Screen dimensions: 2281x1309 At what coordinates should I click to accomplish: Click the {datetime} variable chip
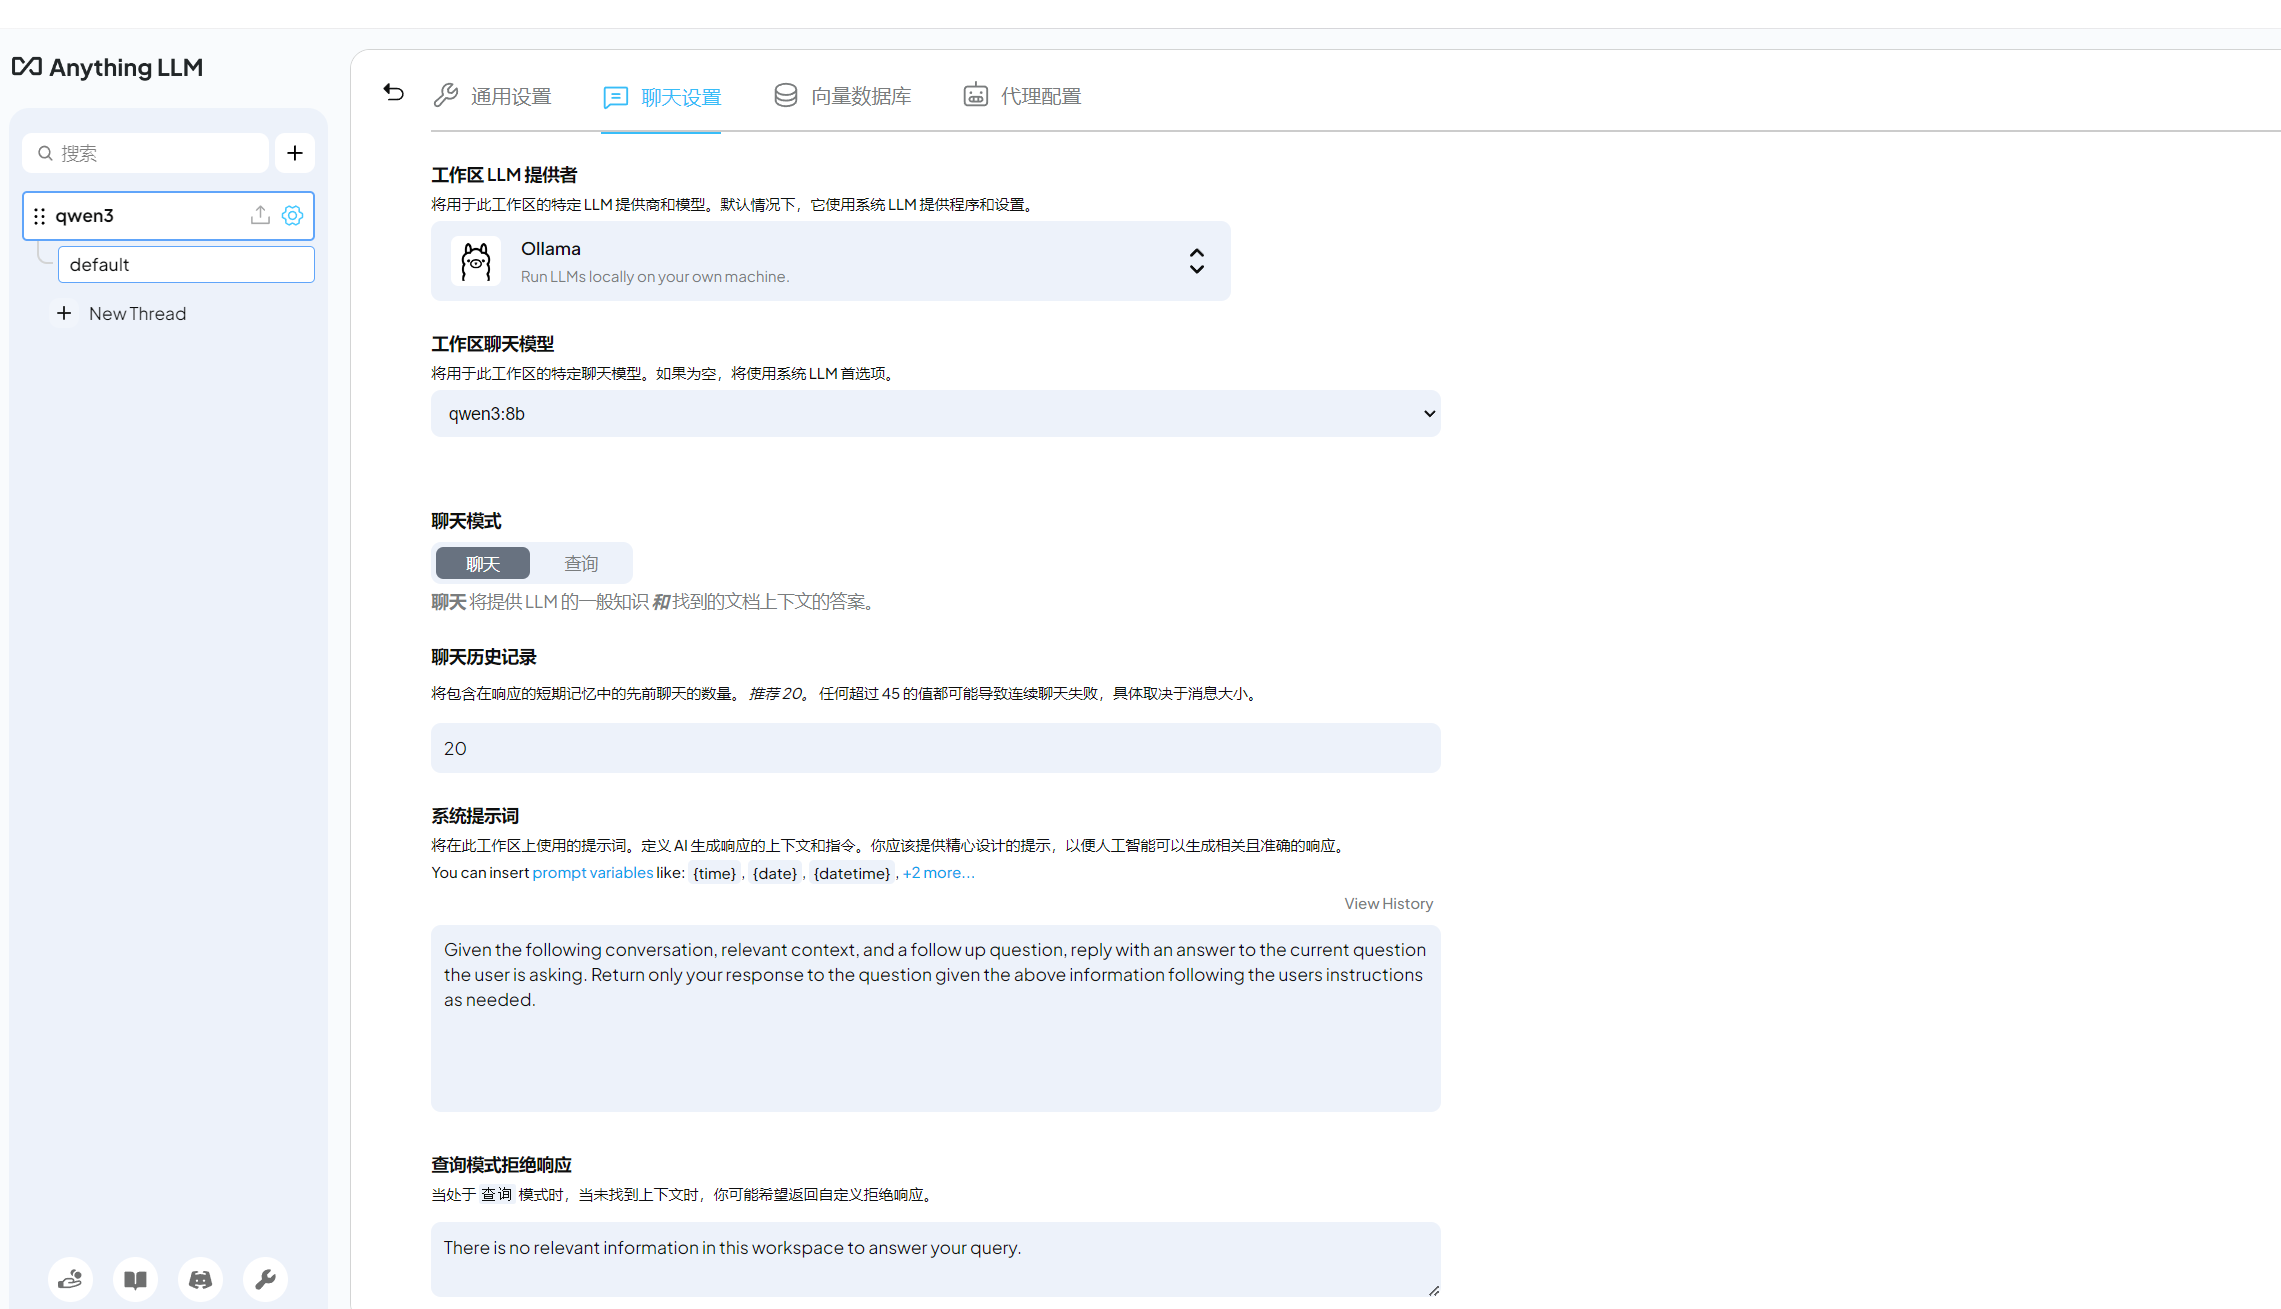[x=852, y=873]
